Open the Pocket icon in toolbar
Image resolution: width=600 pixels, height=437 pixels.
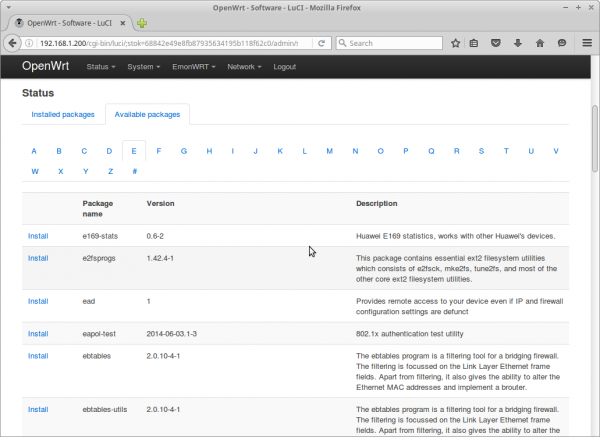pos(496,43)
